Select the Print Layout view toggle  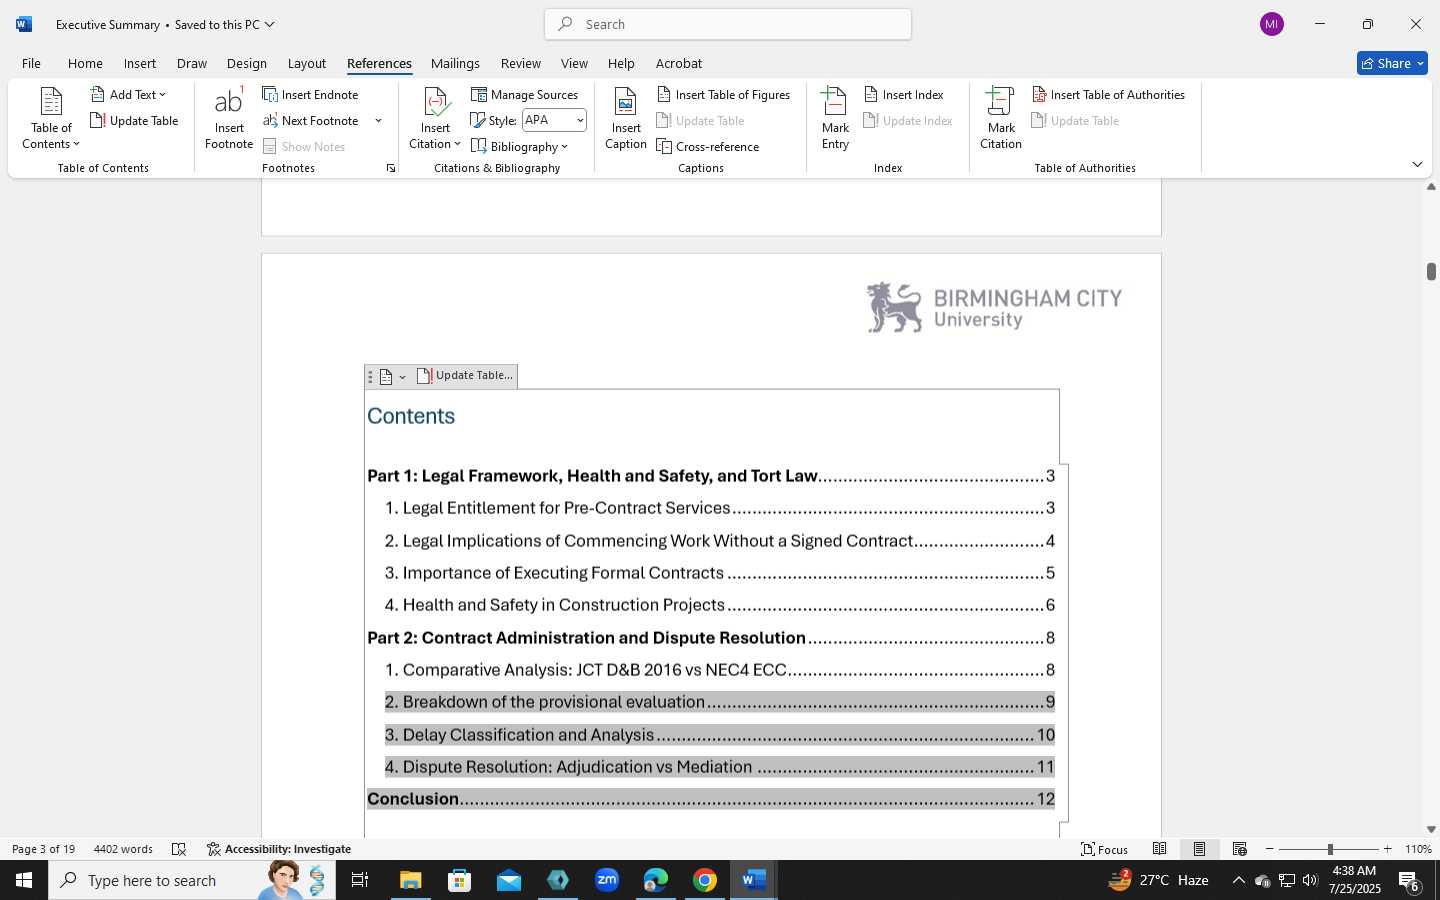point(1199,849)
